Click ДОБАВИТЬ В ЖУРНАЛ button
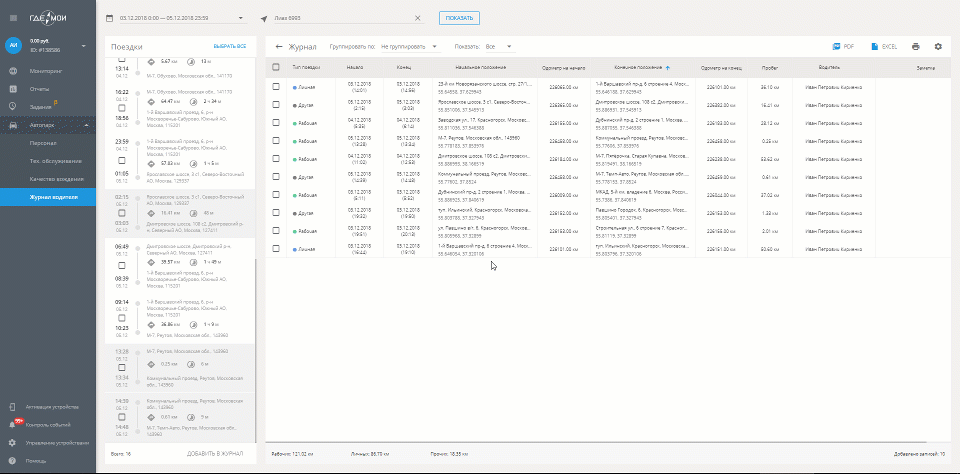Screen dimensions: 960x474 pyautogui.click(x=214, y=454)
